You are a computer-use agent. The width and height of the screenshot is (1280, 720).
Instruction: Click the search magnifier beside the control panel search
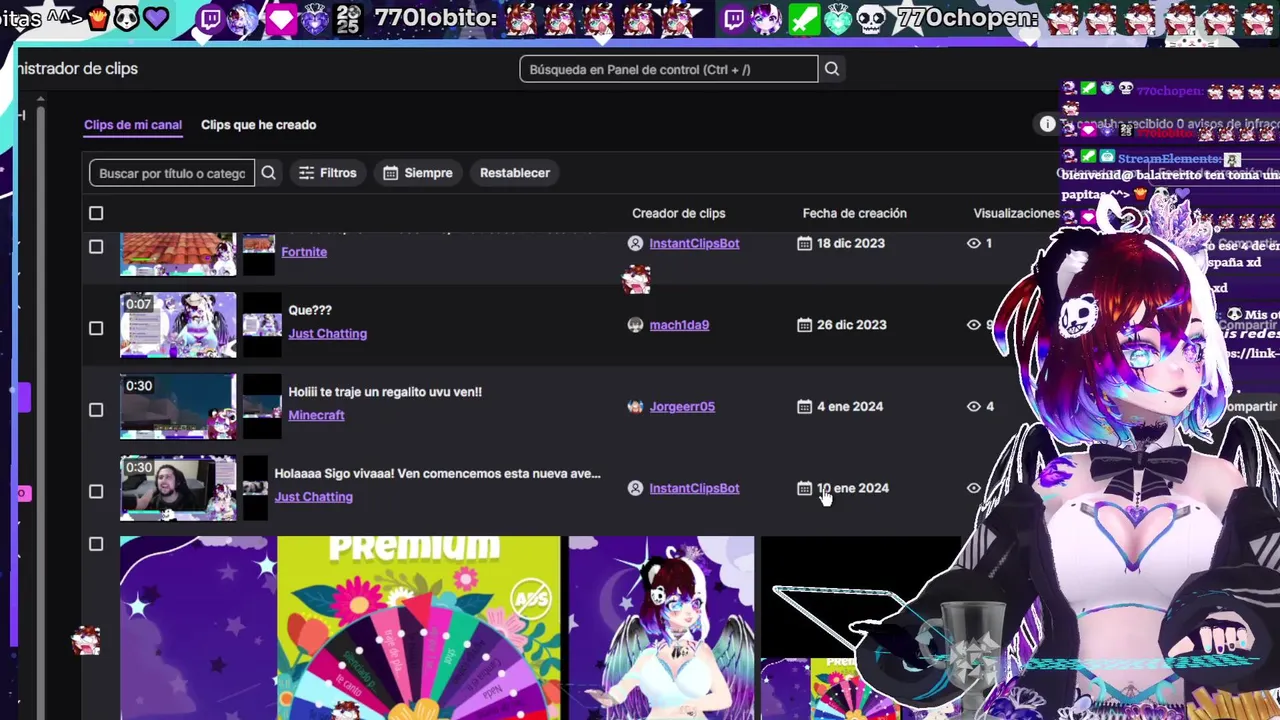pos(832,69)
